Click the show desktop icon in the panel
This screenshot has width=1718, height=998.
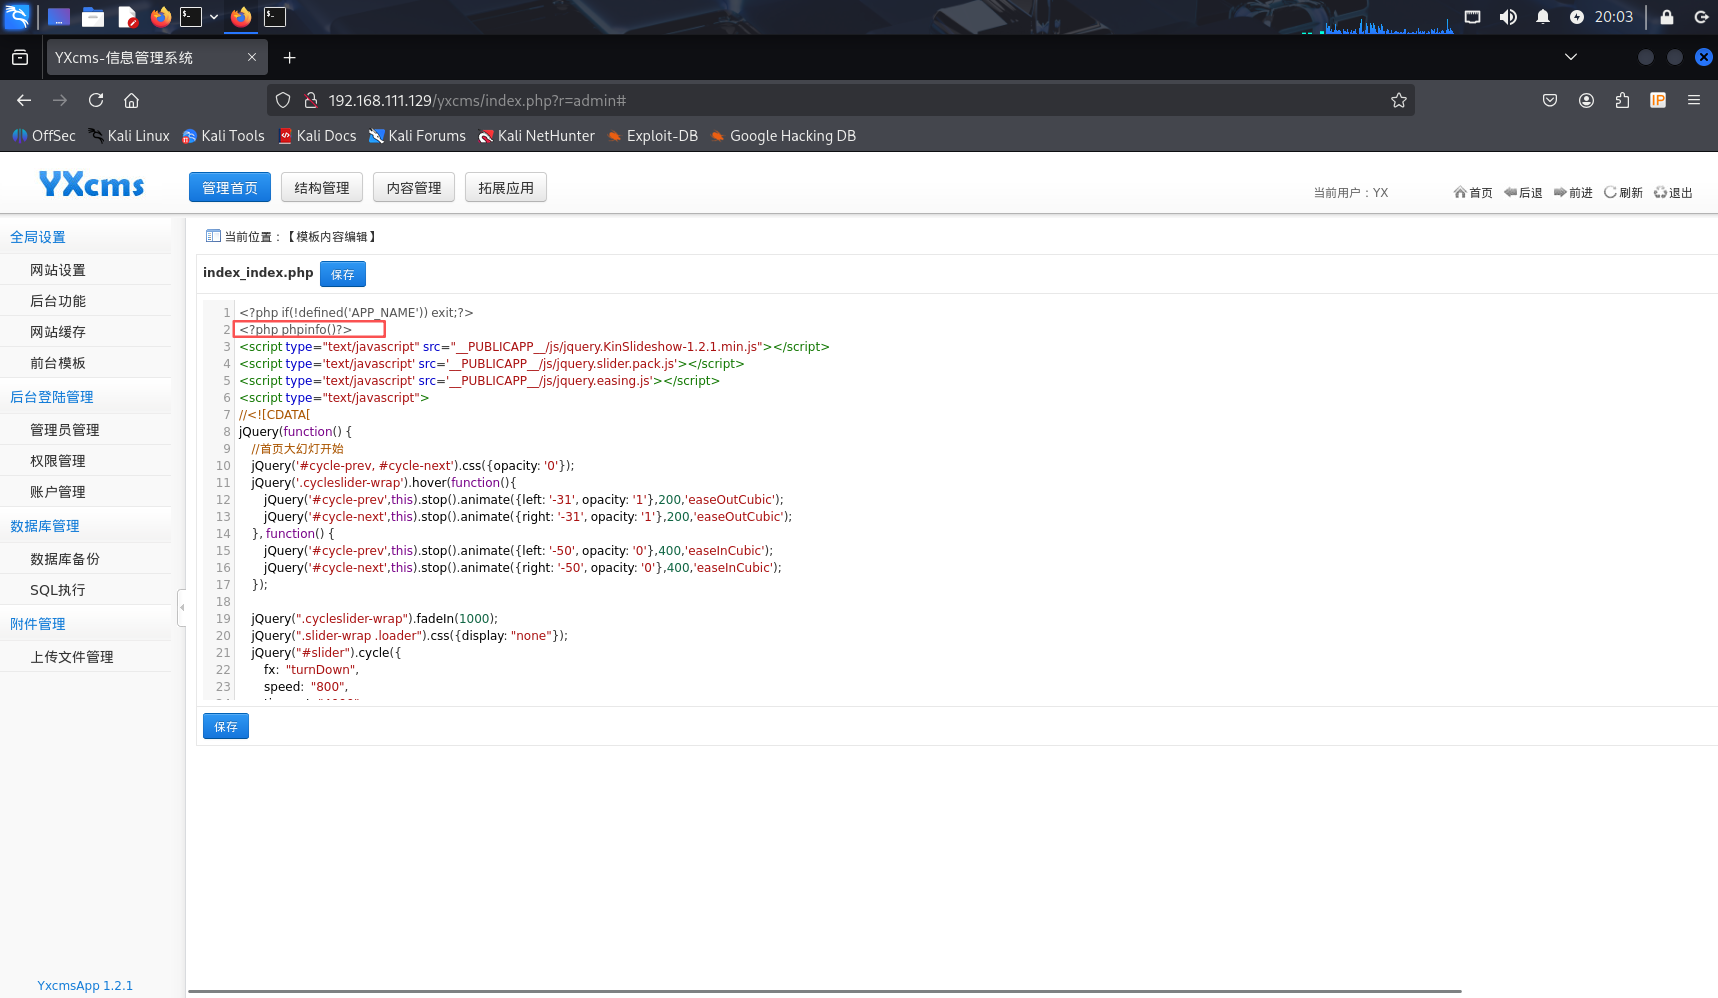(x=59, y=17)
